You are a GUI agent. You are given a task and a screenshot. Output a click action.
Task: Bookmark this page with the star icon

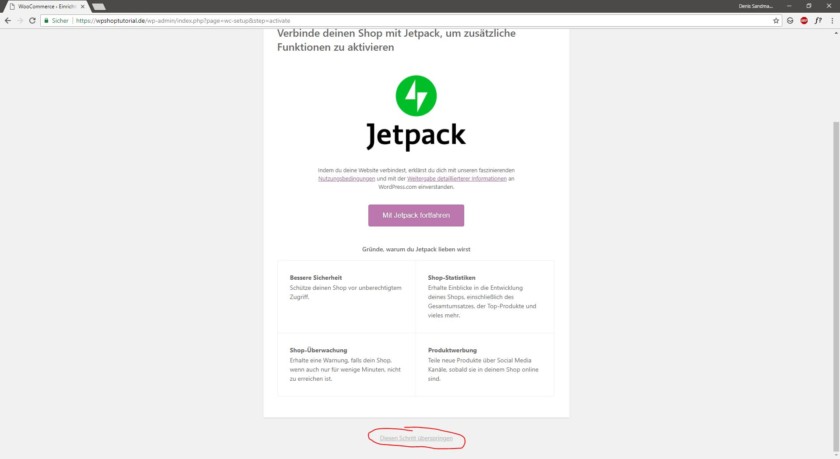[x=775, y=20]
